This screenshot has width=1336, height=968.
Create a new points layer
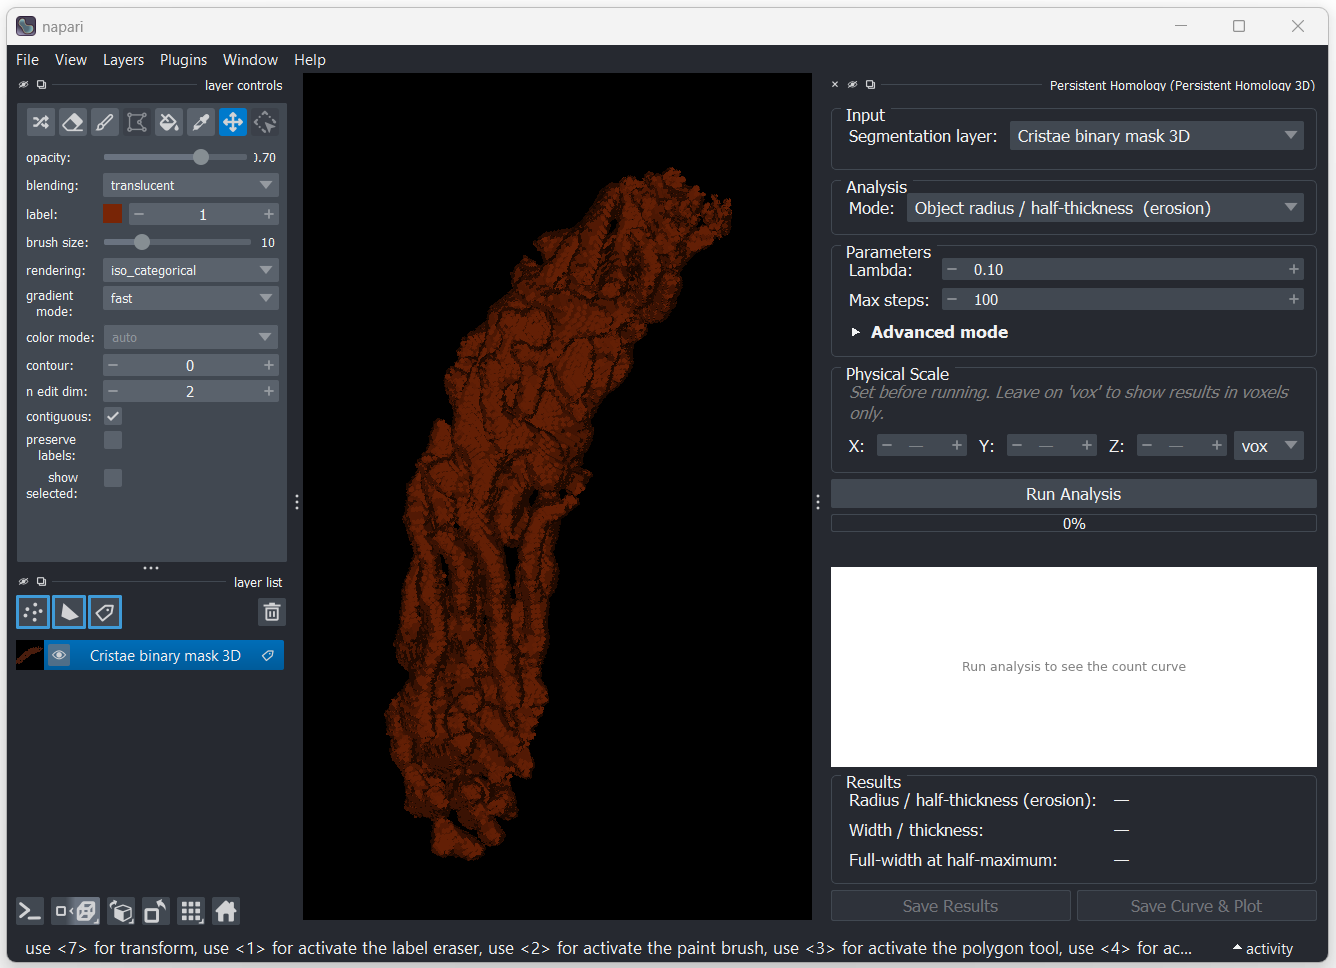pos(33,612)
